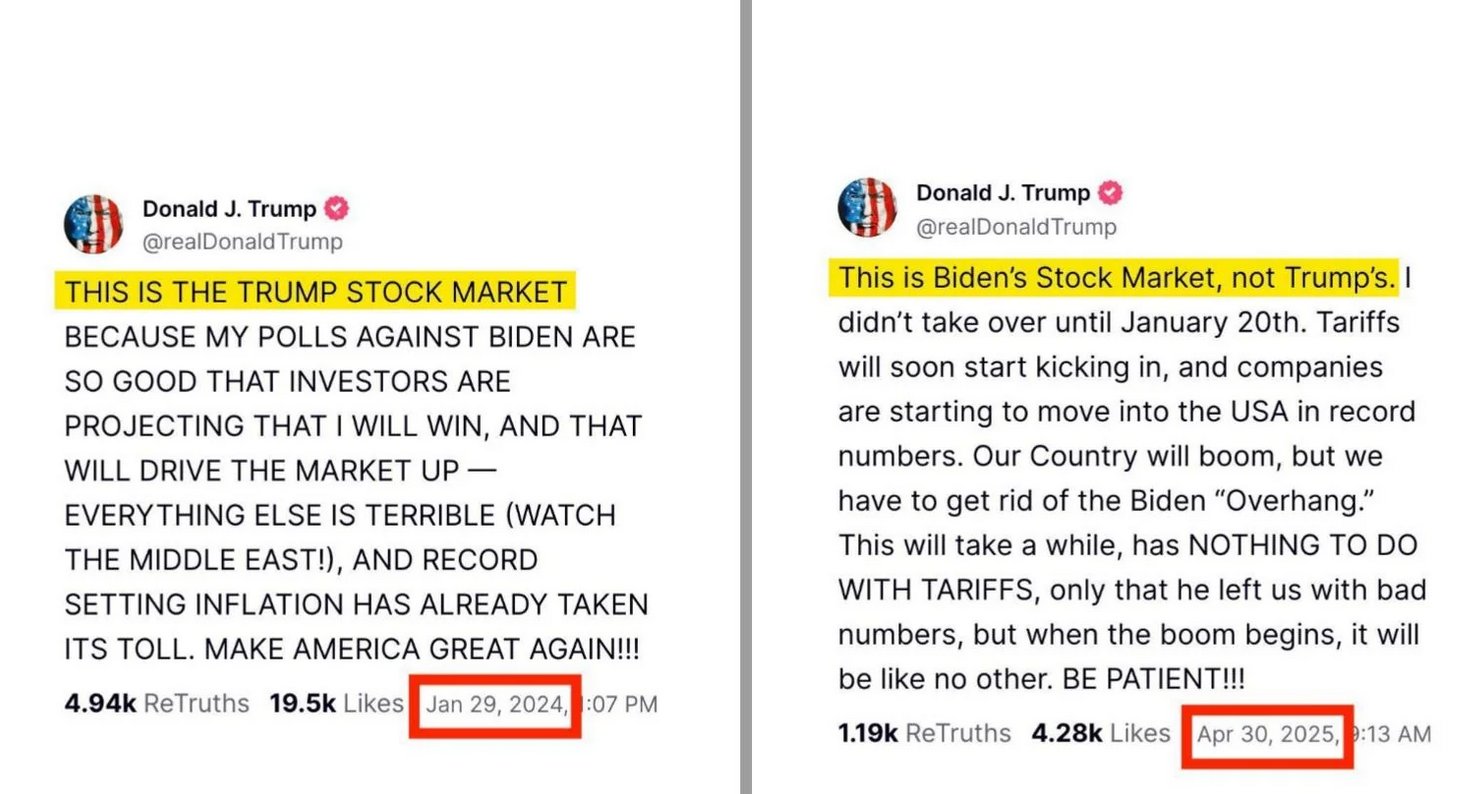
Task: Click the Jan 29, 2024 date stamp
Action: pos(496,704)
